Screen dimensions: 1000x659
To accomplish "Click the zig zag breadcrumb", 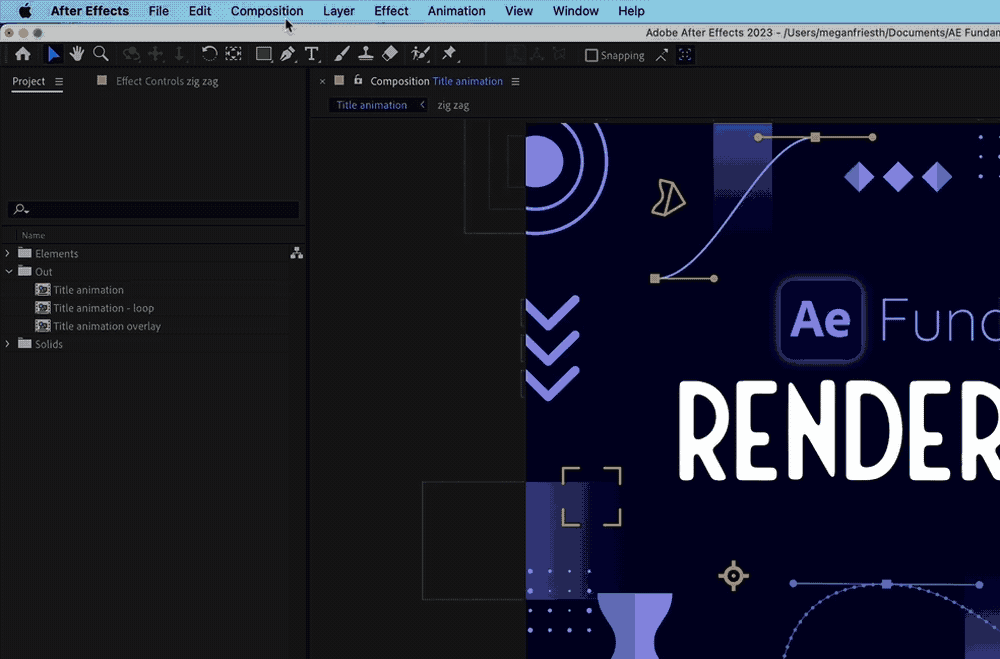I will coord(453,105).
